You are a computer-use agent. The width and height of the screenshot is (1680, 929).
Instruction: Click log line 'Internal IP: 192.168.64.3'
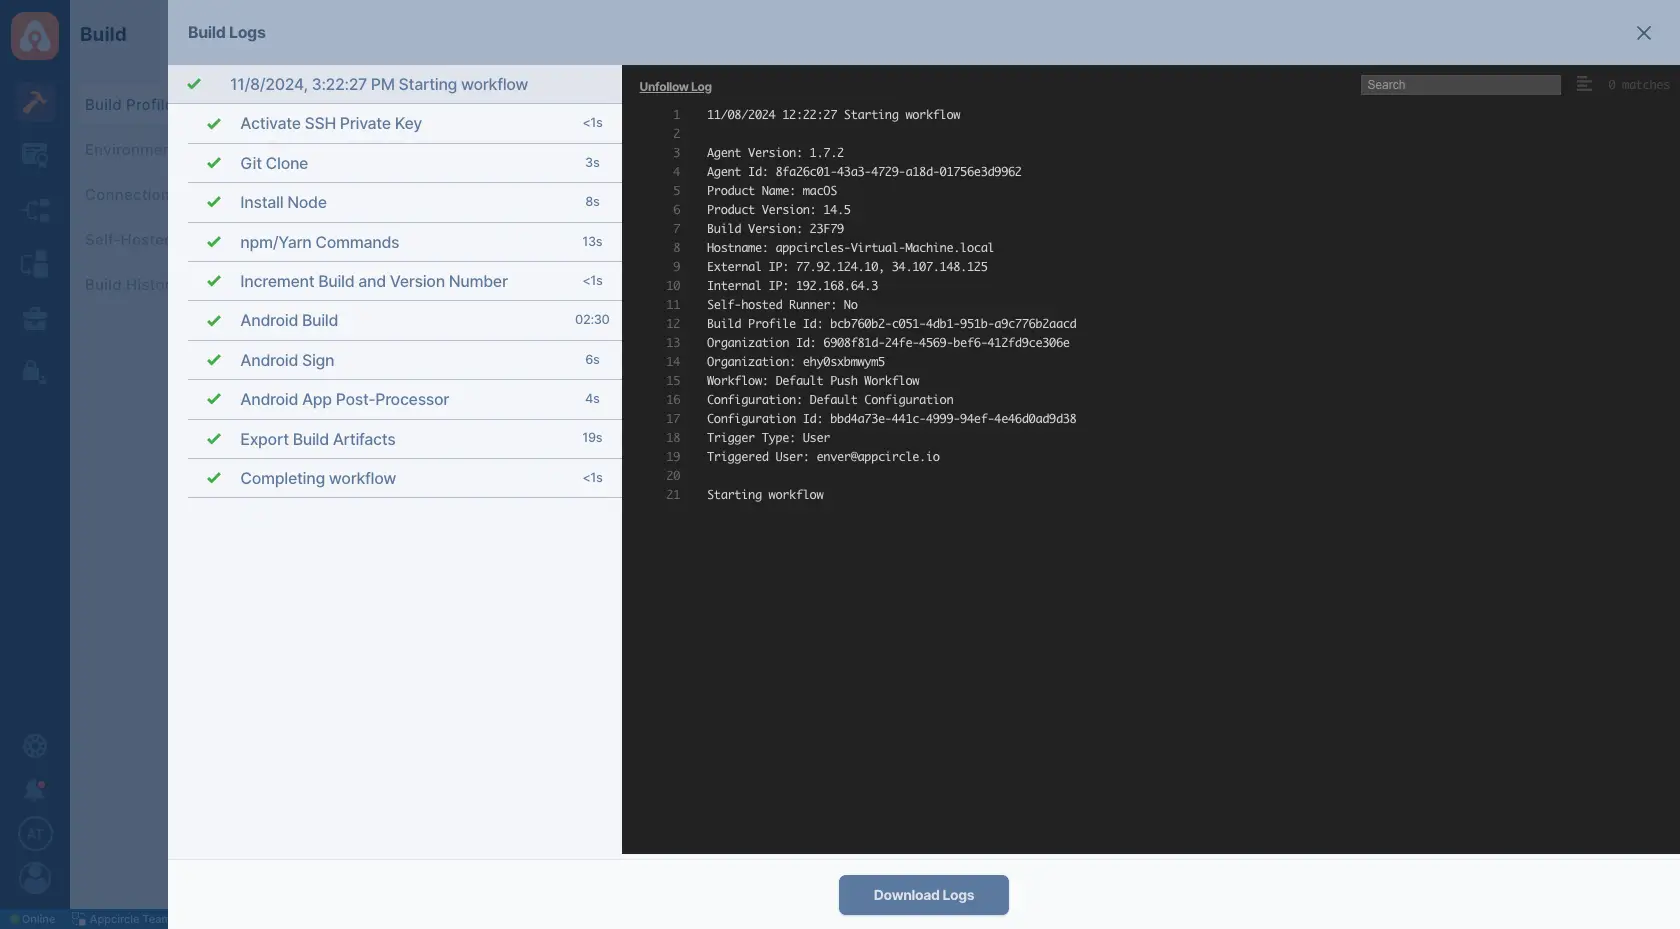(792, 286)
